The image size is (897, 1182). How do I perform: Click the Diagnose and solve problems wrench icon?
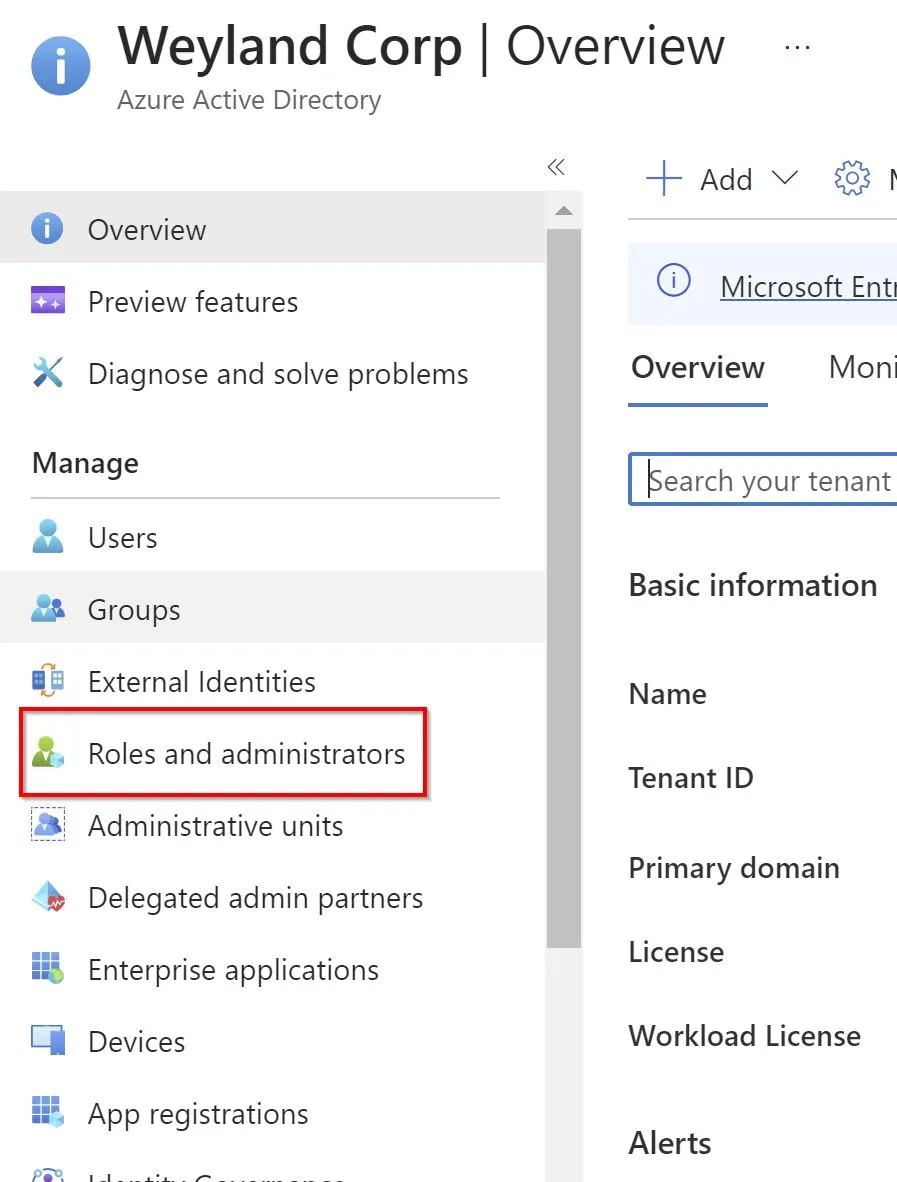(x=47, y=372)
